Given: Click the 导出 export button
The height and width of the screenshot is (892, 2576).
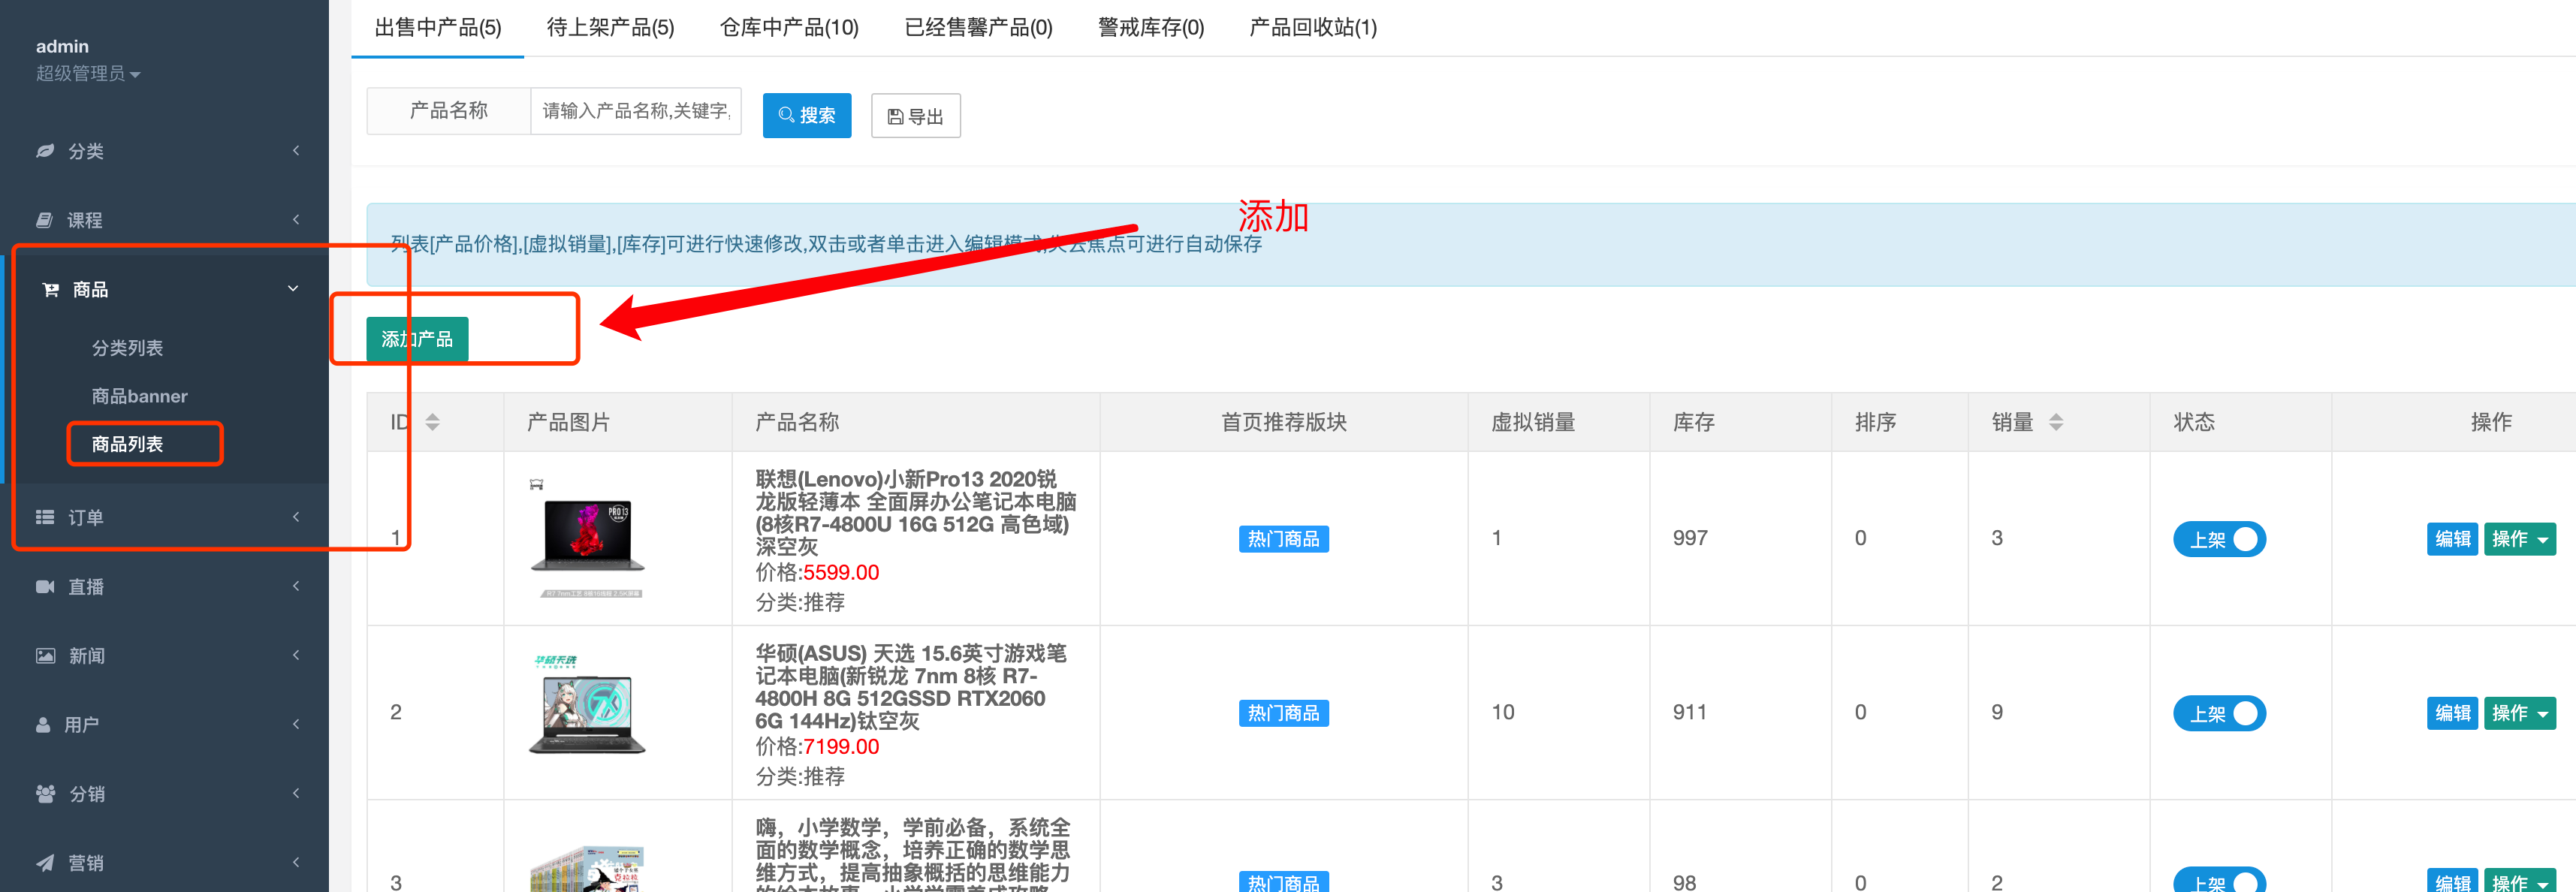Looking at the screenshot, I should [915, 116].
